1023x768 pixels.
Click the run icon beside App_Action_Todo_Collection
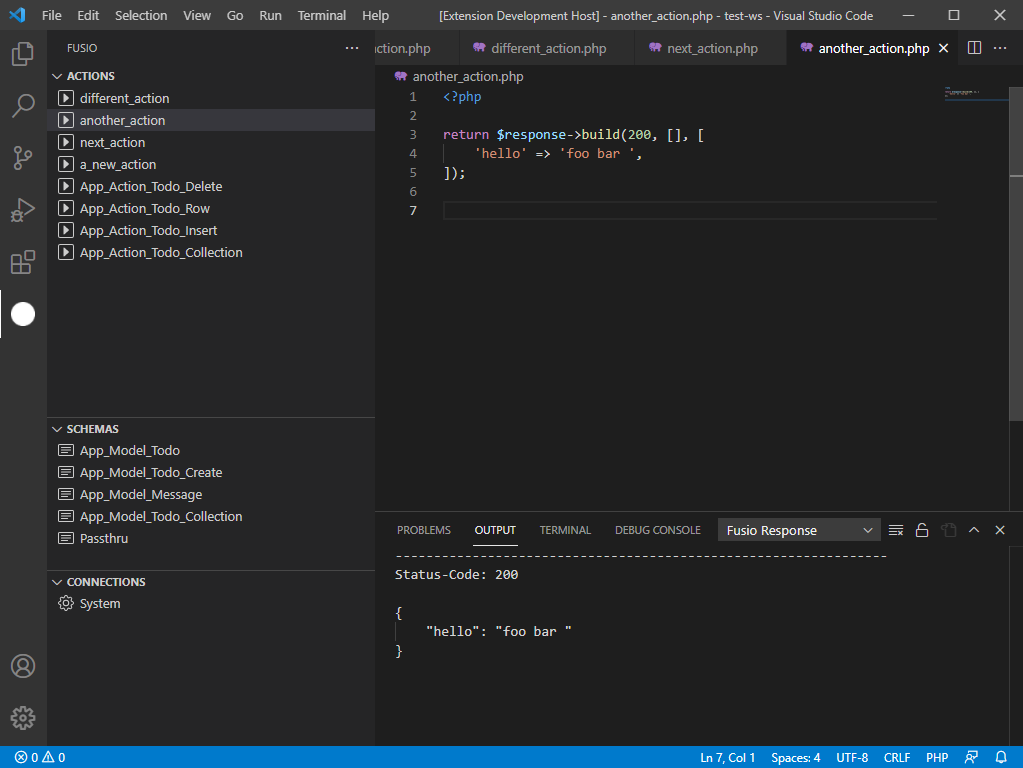pyautogui.click(x=65, y=252)
